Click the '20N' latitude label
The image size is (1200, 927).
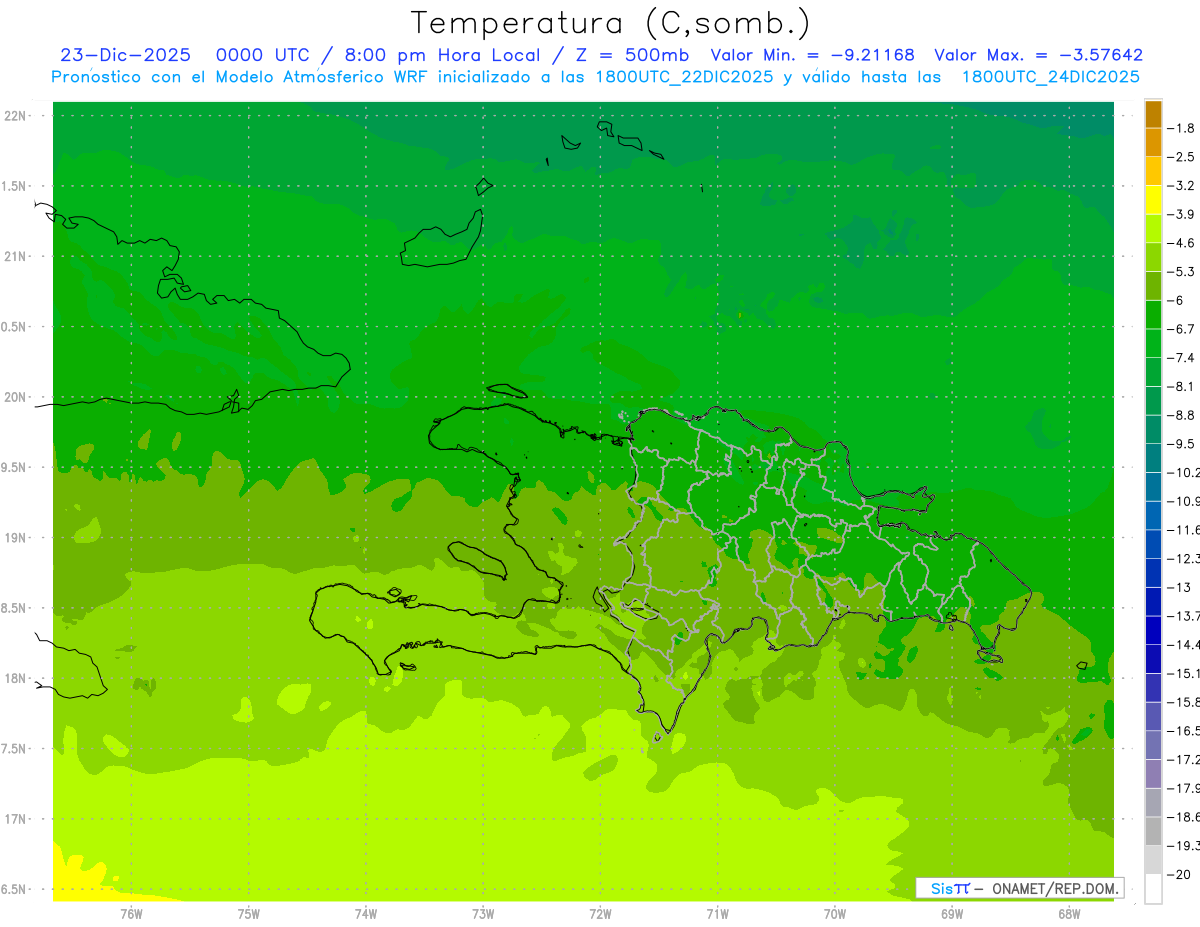[x=15, y=397]
